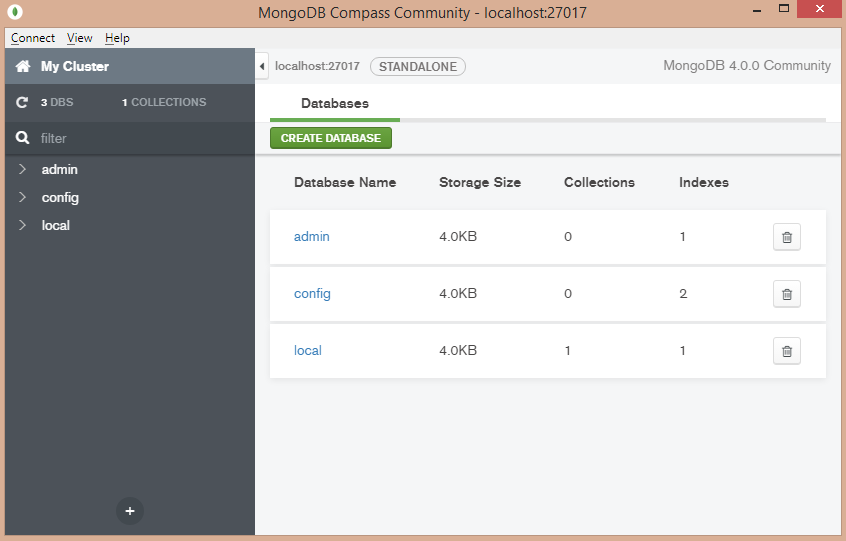Click the sidebar filter input field
The image size is (846, 541).
pyautogui.click(x=140, y=138)
